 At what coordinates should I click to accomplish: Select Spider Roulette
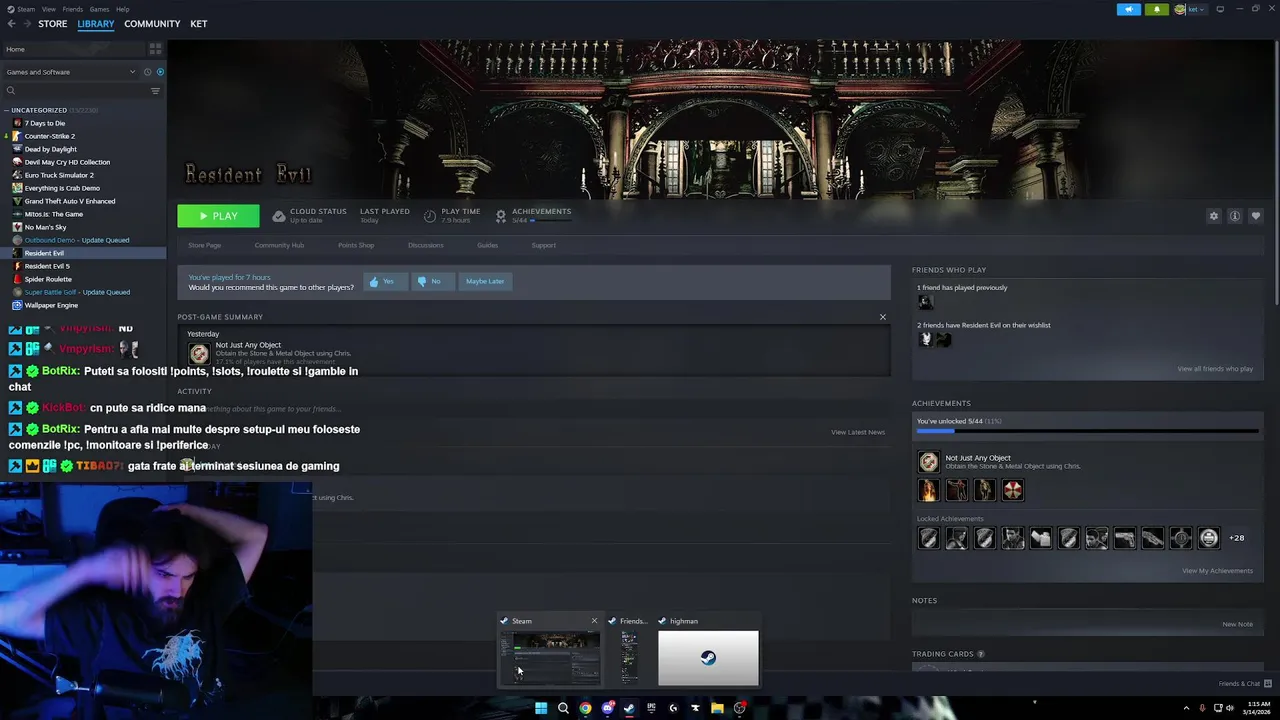point(48,279)
